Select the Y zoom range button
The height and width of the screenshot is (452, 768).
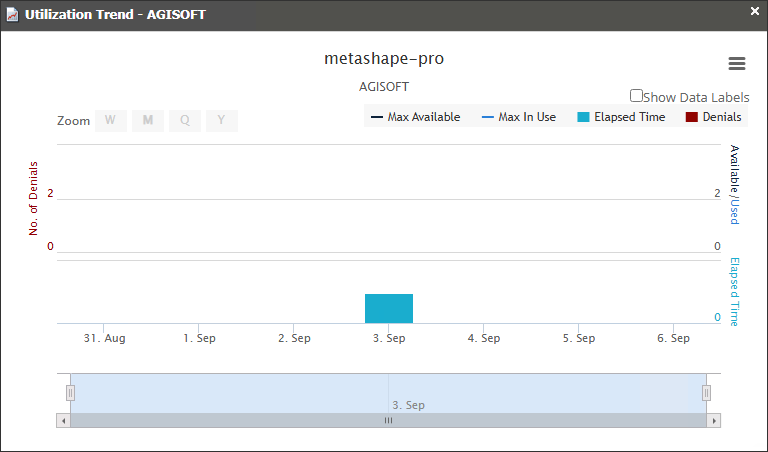click(222, 121)
